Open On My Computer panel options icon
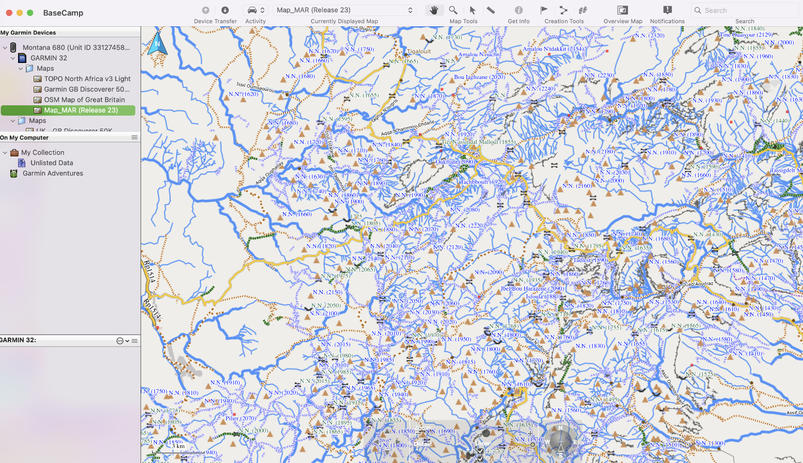803x463 pixels. (x=134, y=138)
